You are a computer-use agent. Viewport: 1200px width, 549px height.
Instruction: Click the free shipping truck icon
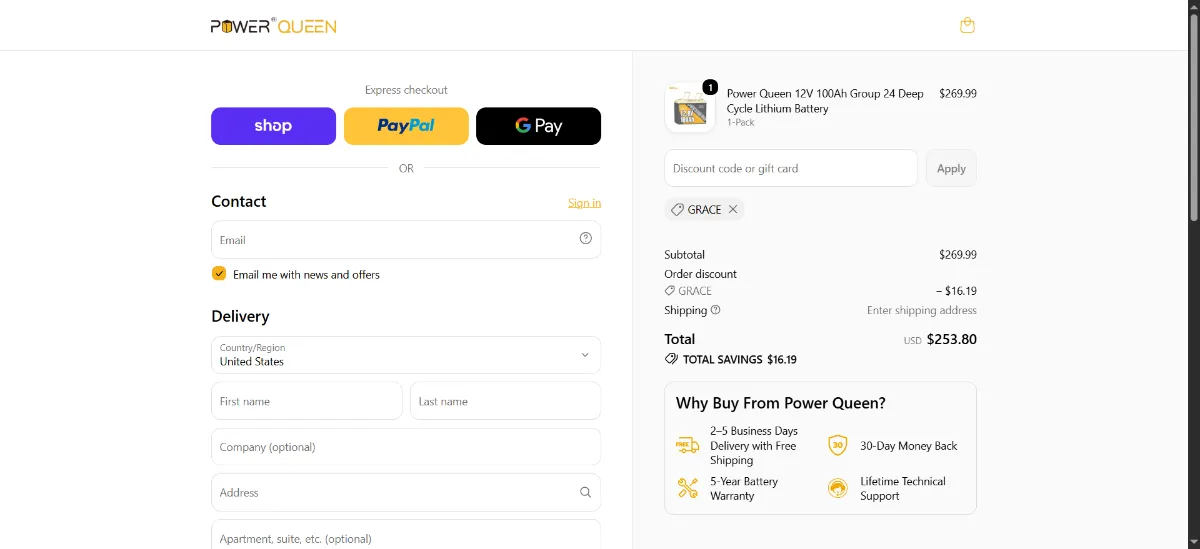[x=687, y=445]
